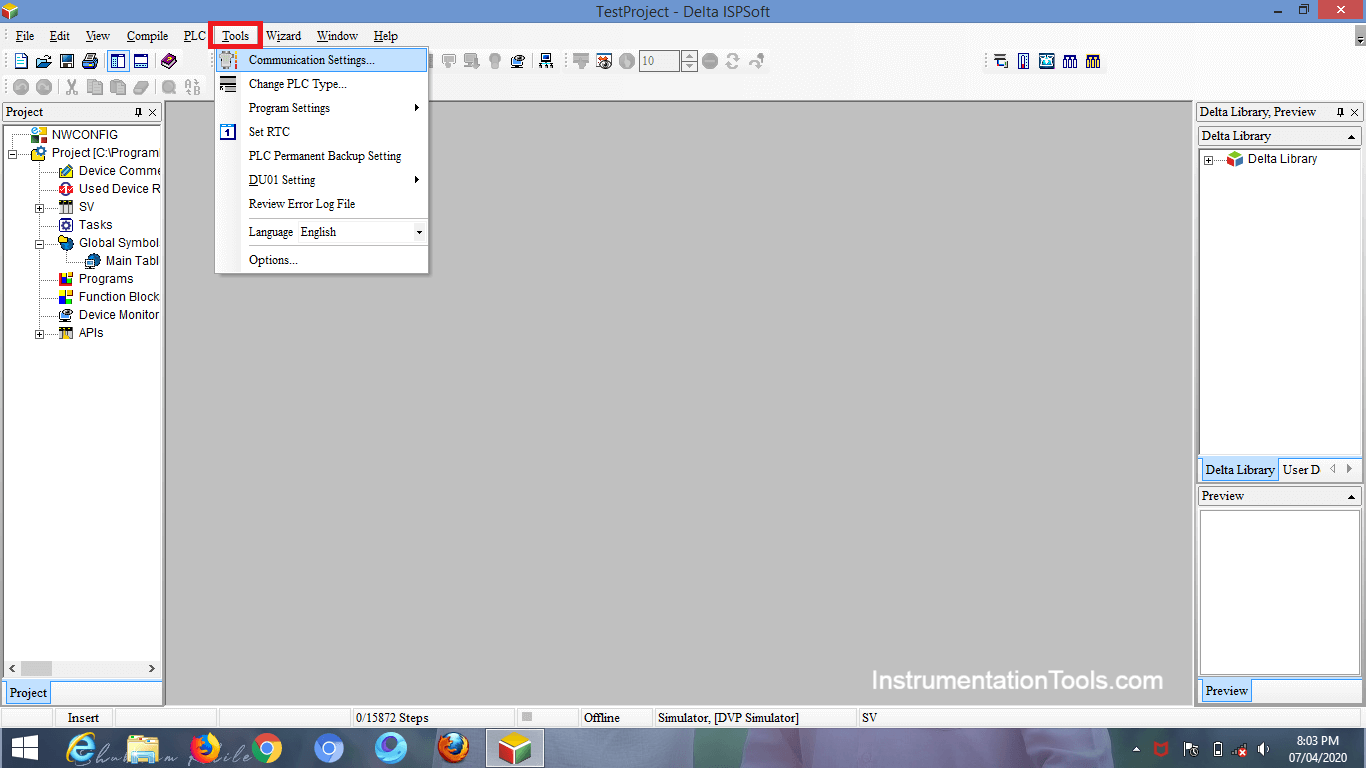Select Communication Settings menu entry
The height and width of the screenshot is (768, 1366).
322,60
